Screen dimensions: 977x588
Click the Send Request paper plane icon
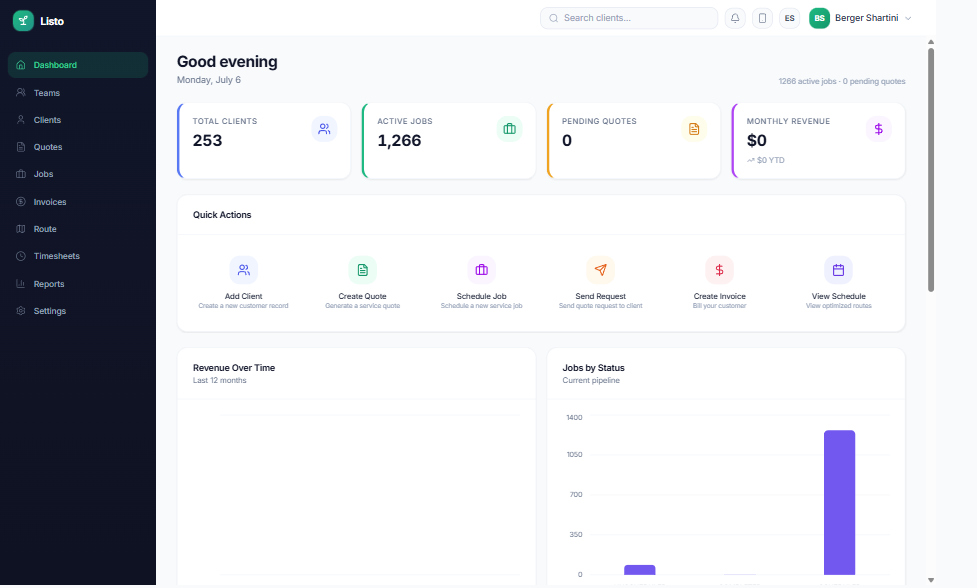point(601,270)
